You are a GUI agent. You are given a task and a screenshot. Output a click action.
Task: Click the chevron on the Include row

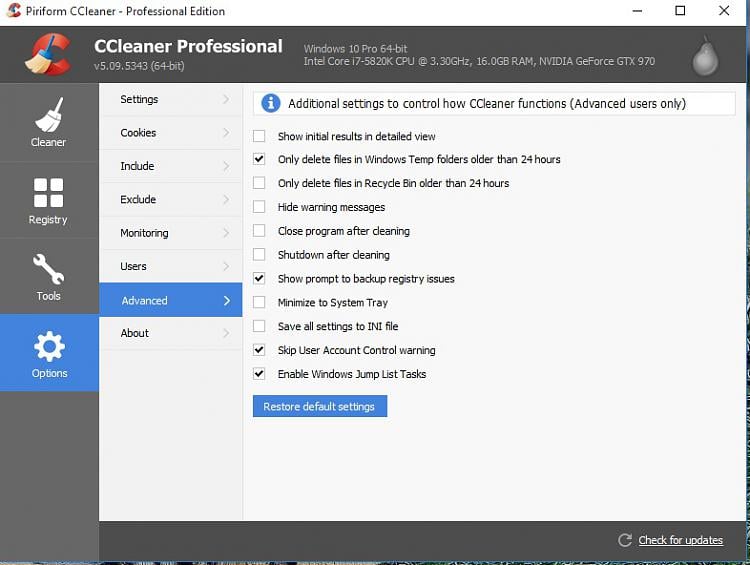(x=226, y=166)
